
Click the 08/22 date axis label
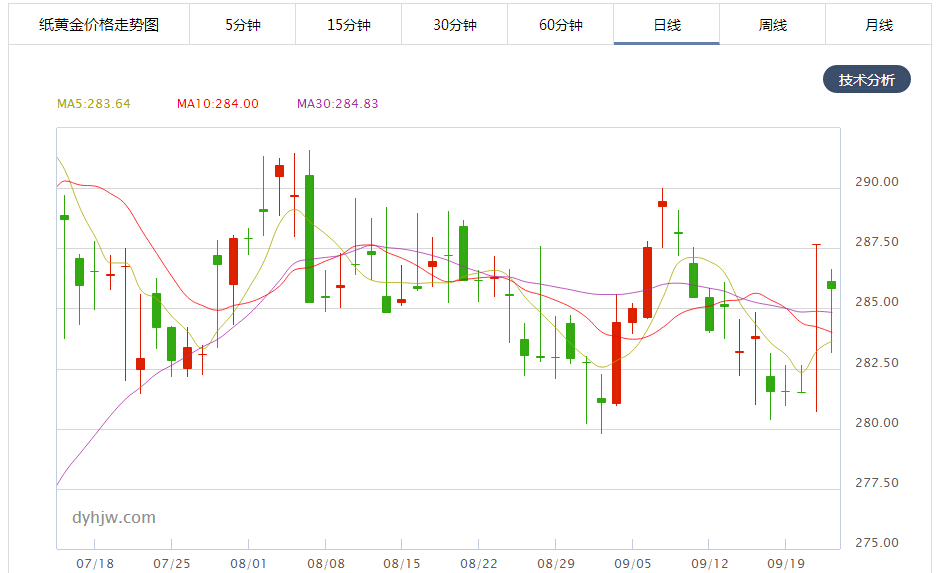point(479,563)
